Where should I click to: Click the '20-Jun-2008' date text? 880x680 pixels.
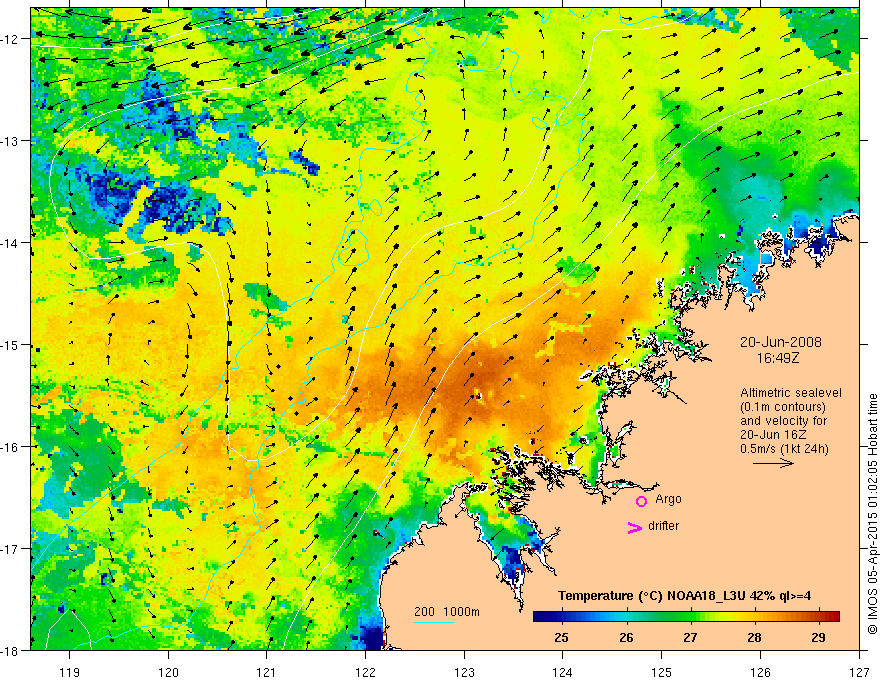pos(781,342)
